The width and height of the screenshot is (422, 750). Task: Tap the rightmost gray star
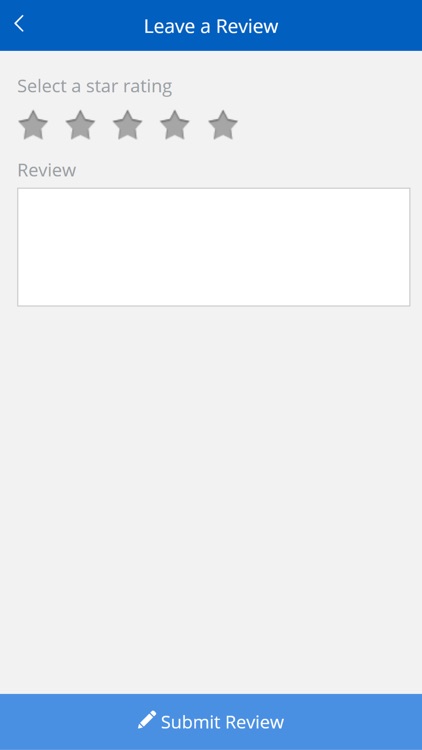tap(223, 125)
